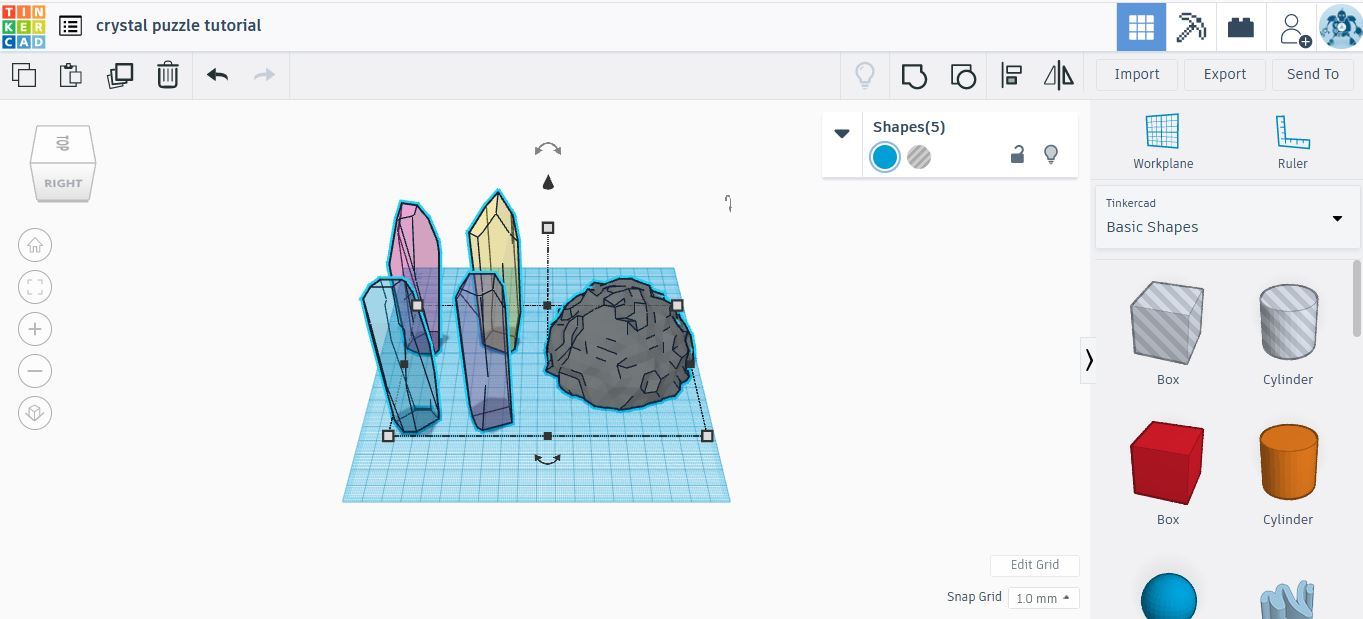Click the Import button
Screen dimensions: 1363x619
point(1136,74)
